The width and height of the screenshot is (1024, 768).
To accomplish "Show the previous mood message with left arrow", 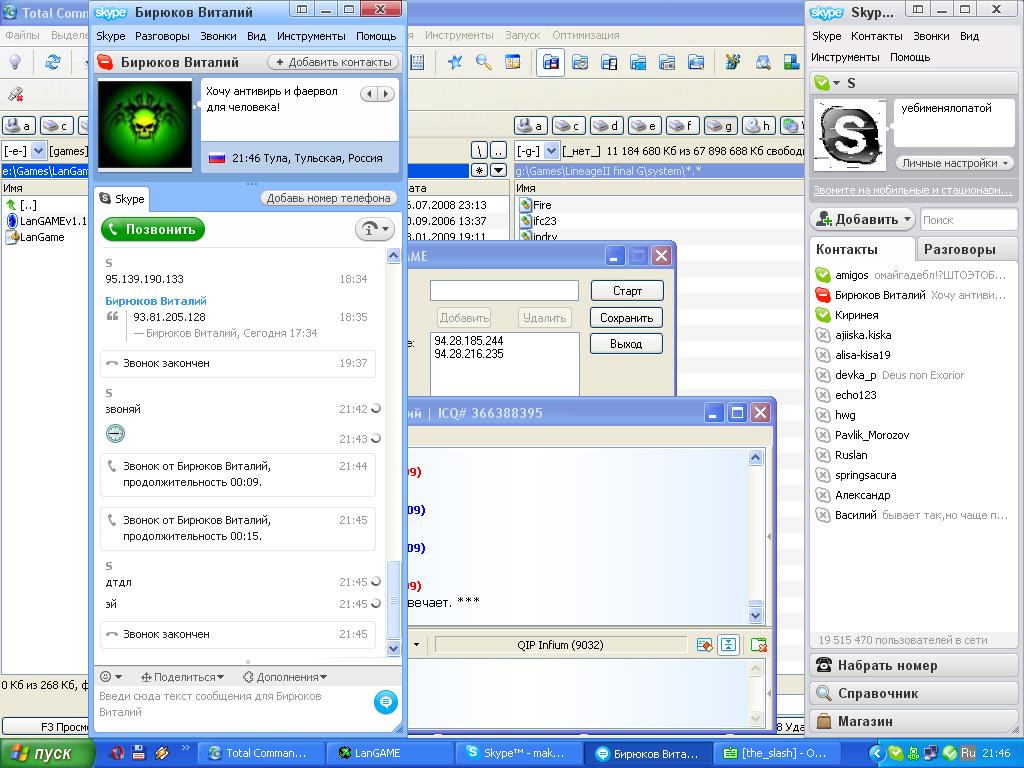I will click(370, 94).
